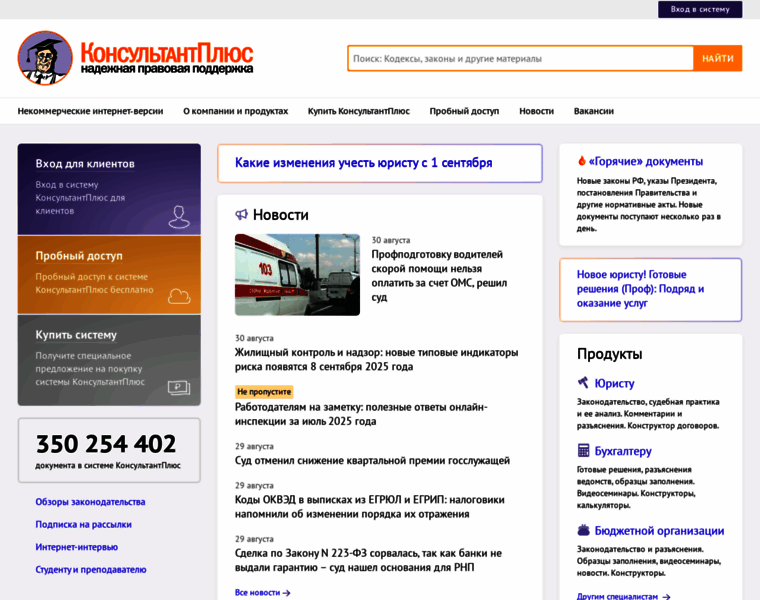Open Обзоры законодательства link
Screen dimensions: 760x600
pos(90,502)
